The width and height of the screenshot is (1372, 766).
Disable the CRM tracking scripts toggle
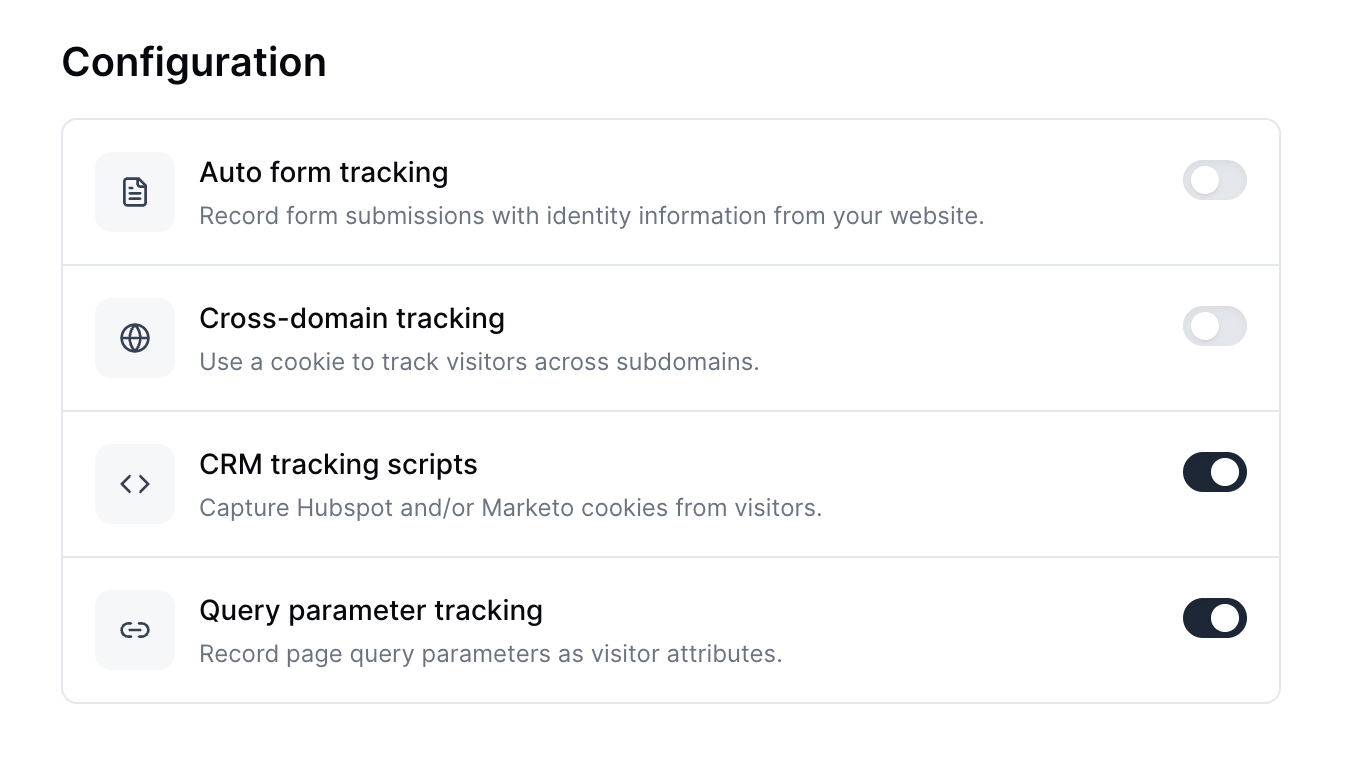(1214, 473)
